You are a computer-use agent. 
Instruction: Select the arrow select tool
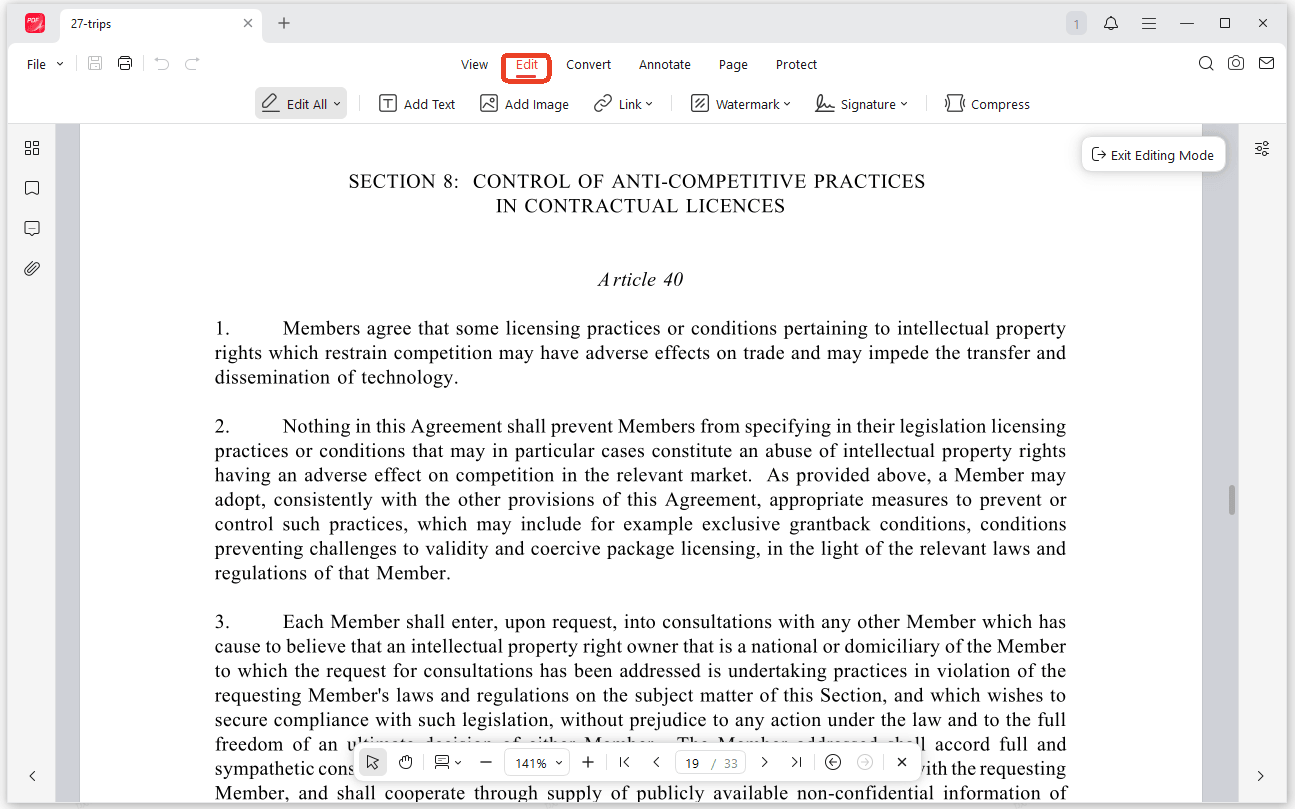click(x=373, y=762)
